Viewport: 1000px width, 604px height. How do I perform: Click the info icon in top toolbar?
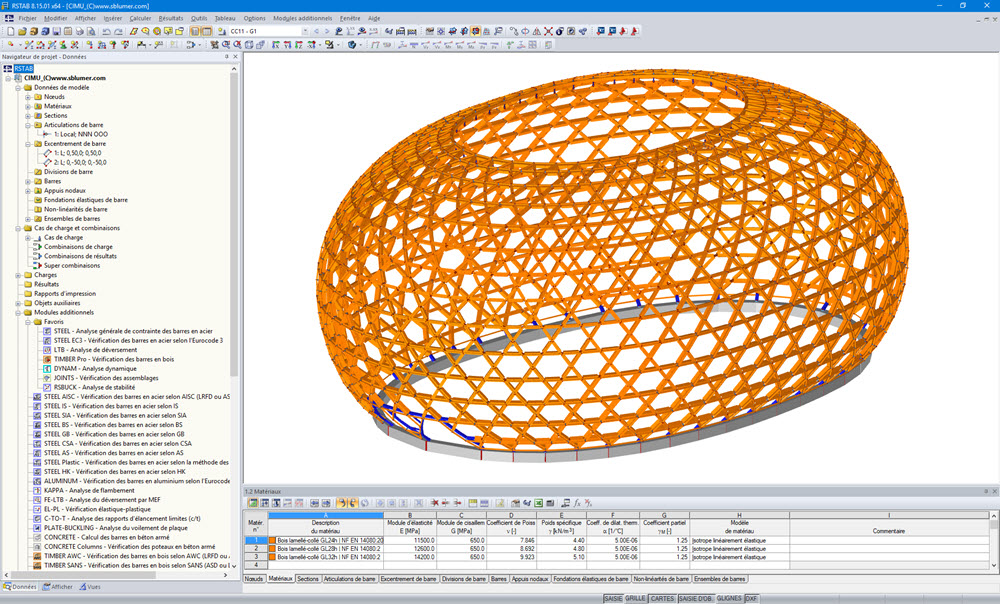pos(559,31)
